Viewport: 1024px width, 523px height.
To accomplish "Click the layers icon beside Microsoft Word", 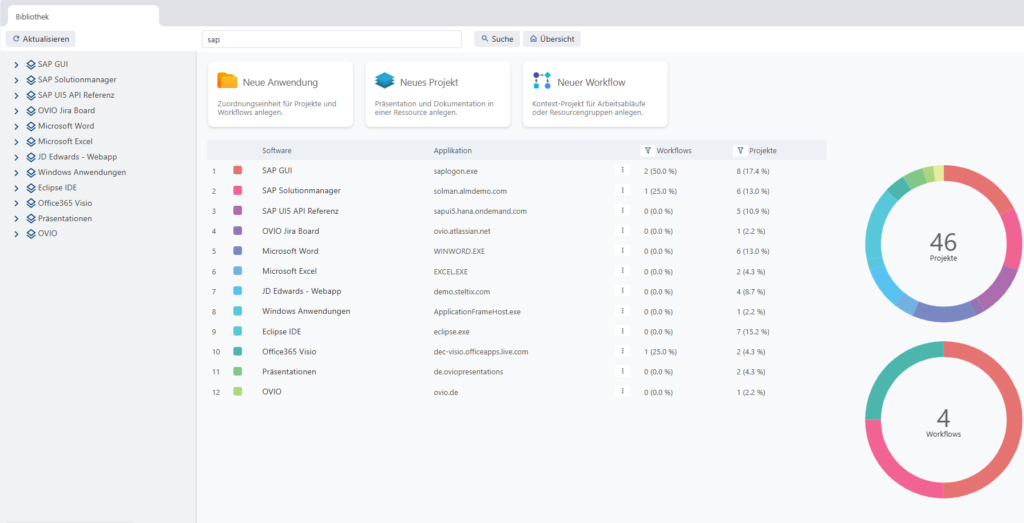I will pyautogui.click(x=31, y=126).
